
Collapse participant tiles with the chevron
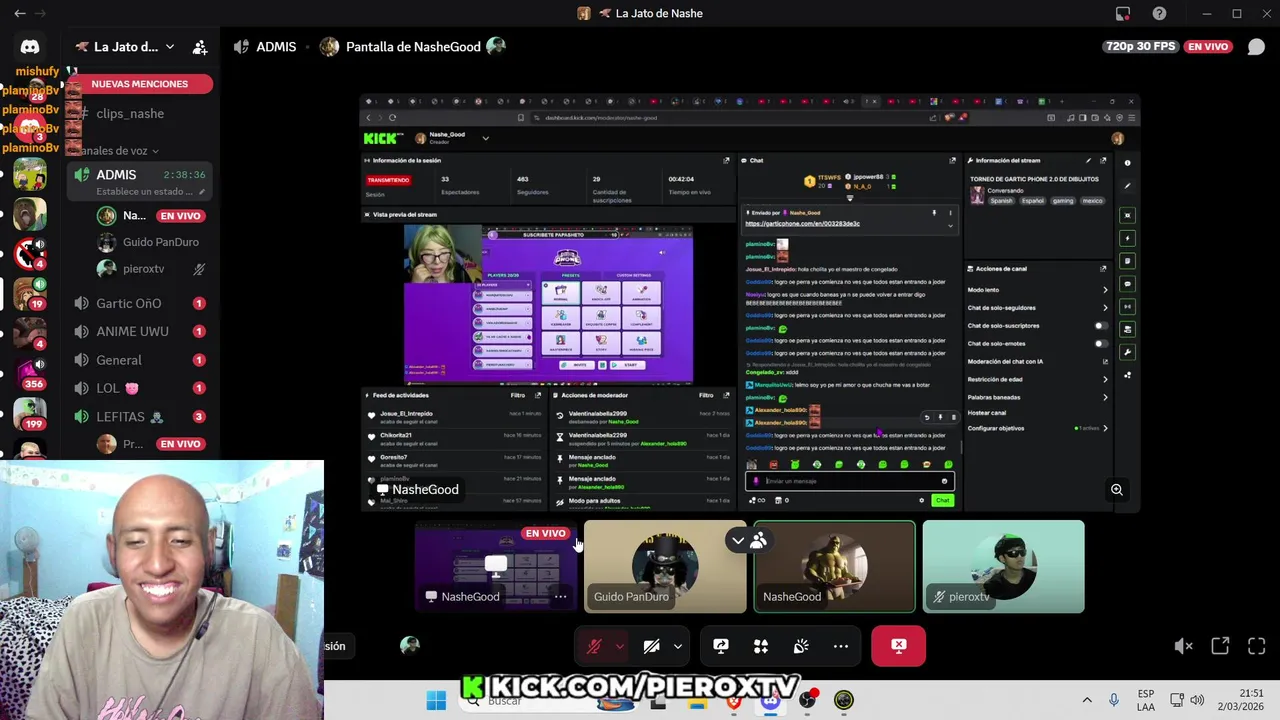pos(738,541)
